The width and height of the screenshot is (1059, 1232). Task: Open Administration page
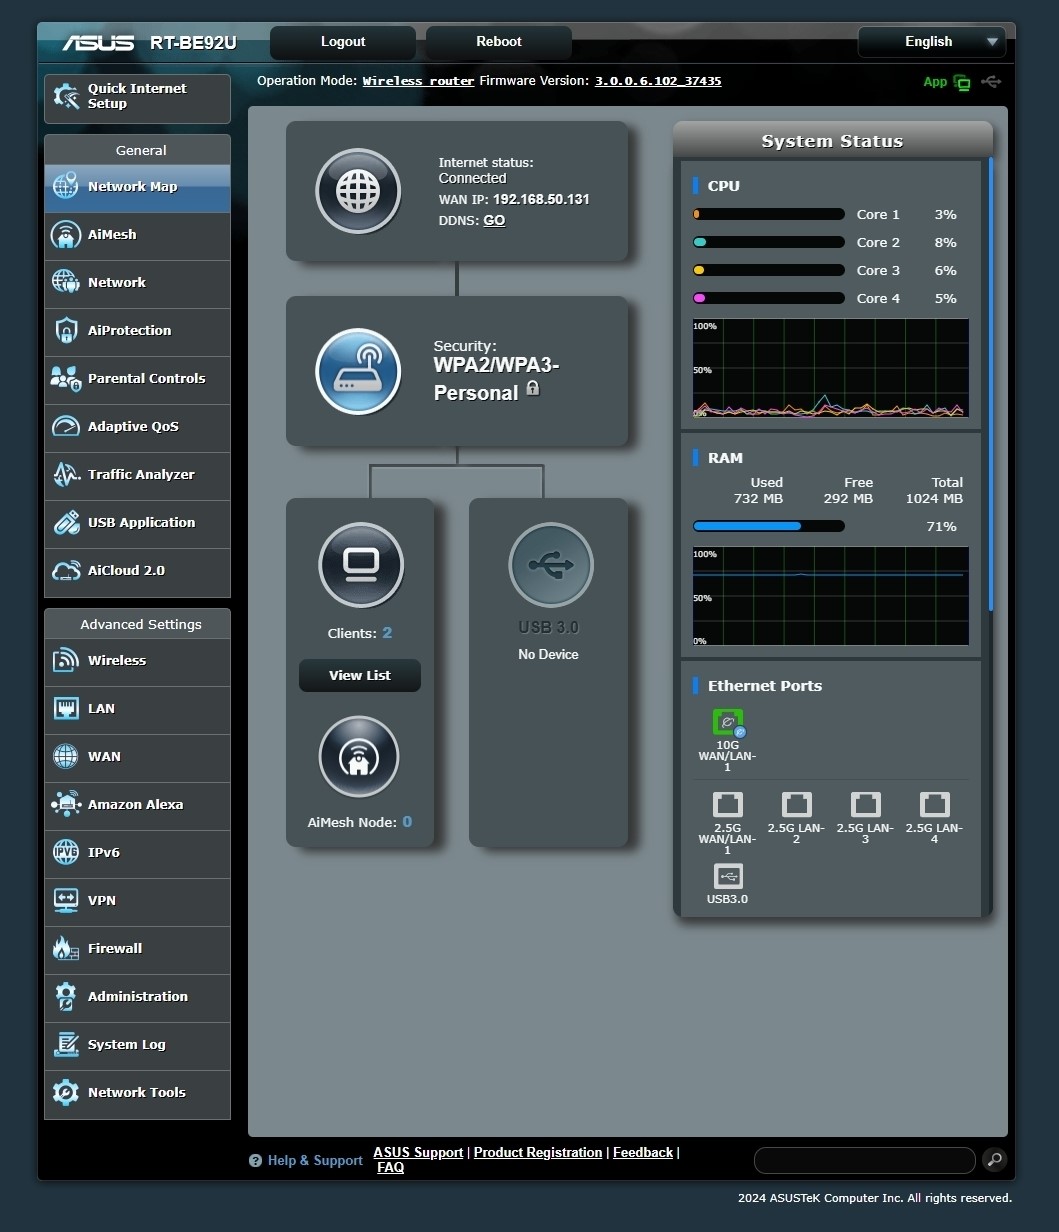(x=137, y=998)
